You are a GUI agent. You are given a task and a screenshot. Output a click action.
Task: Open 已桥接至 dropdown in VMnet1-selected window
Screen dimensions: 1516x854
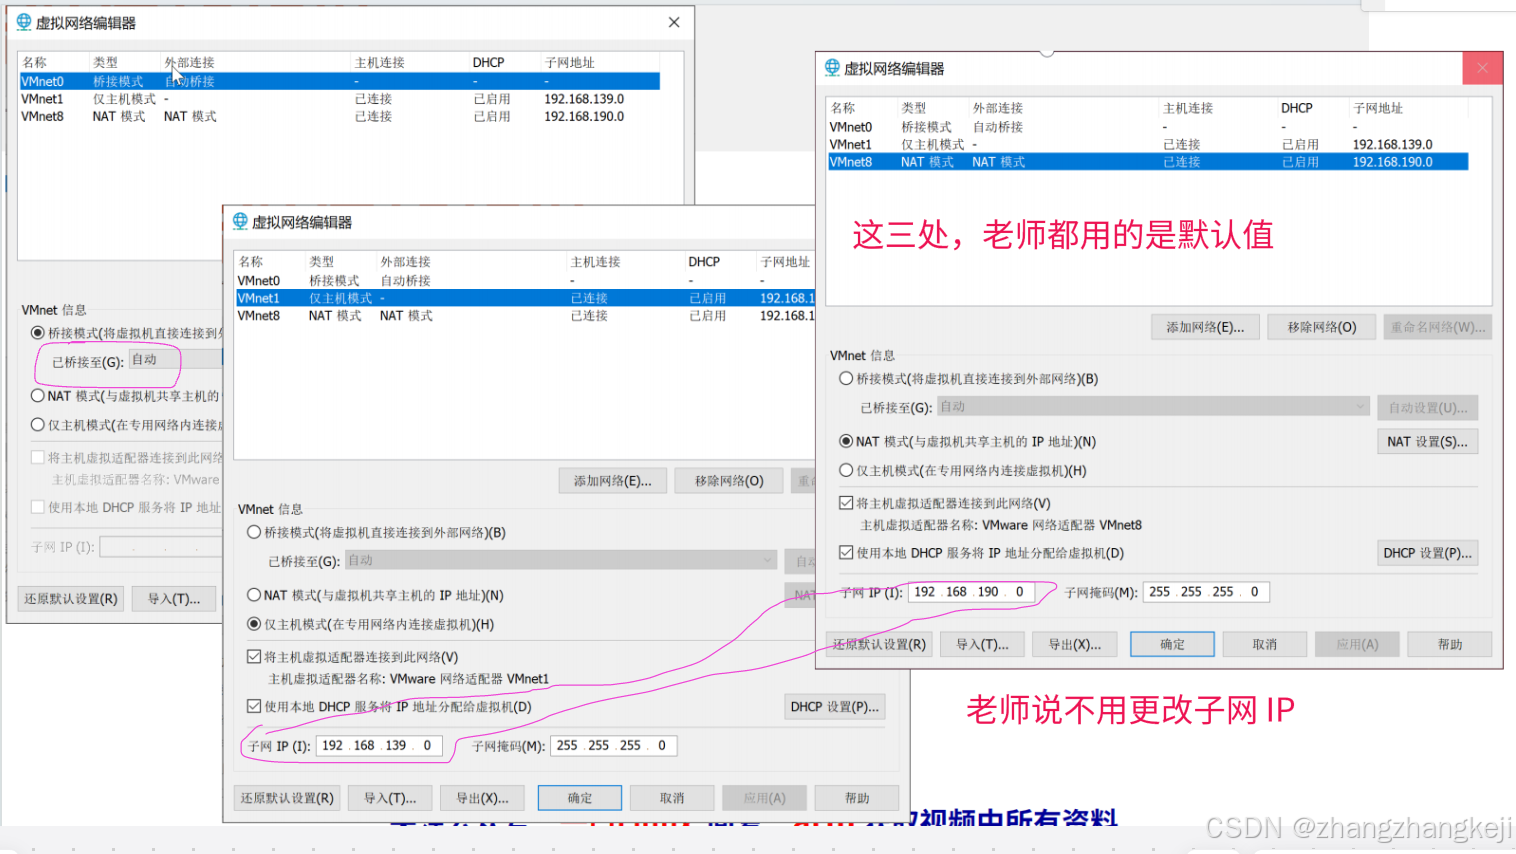tap(560, 561)
